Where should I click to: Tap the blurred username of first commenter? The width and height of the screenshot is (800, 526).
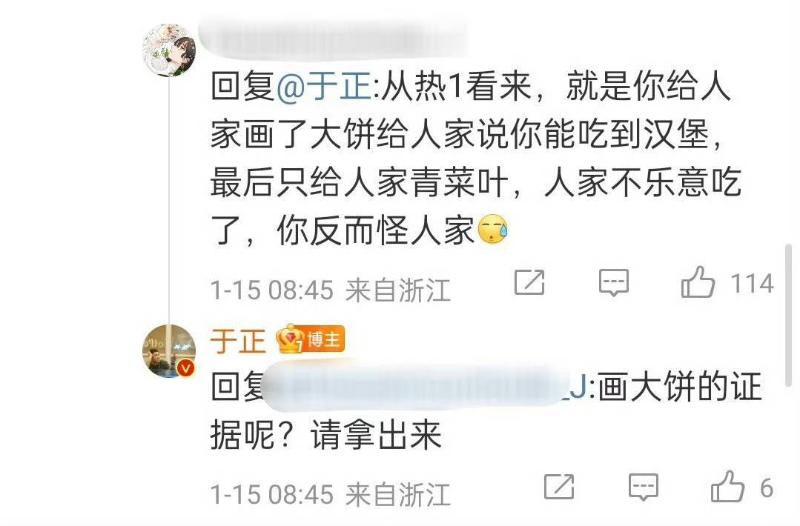click(x=334, y=37)
